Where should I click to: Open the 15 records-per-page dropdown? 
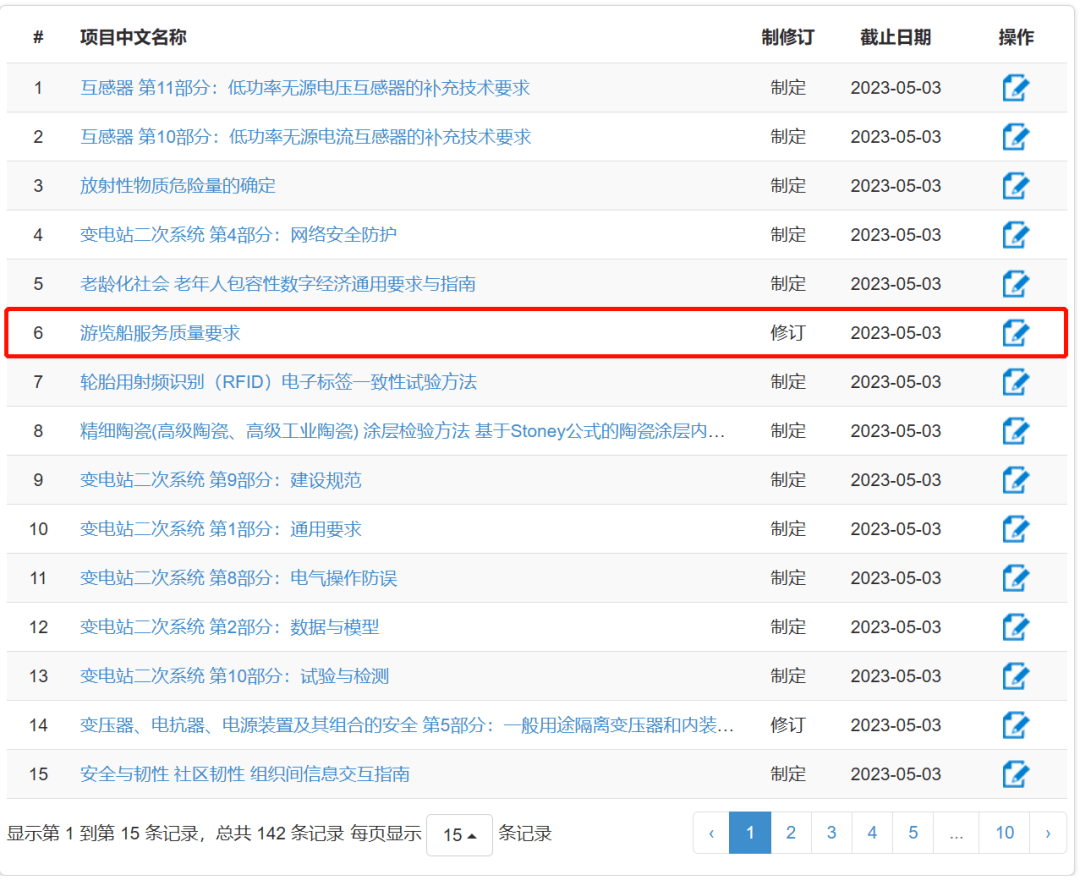(x=459, y=834)
